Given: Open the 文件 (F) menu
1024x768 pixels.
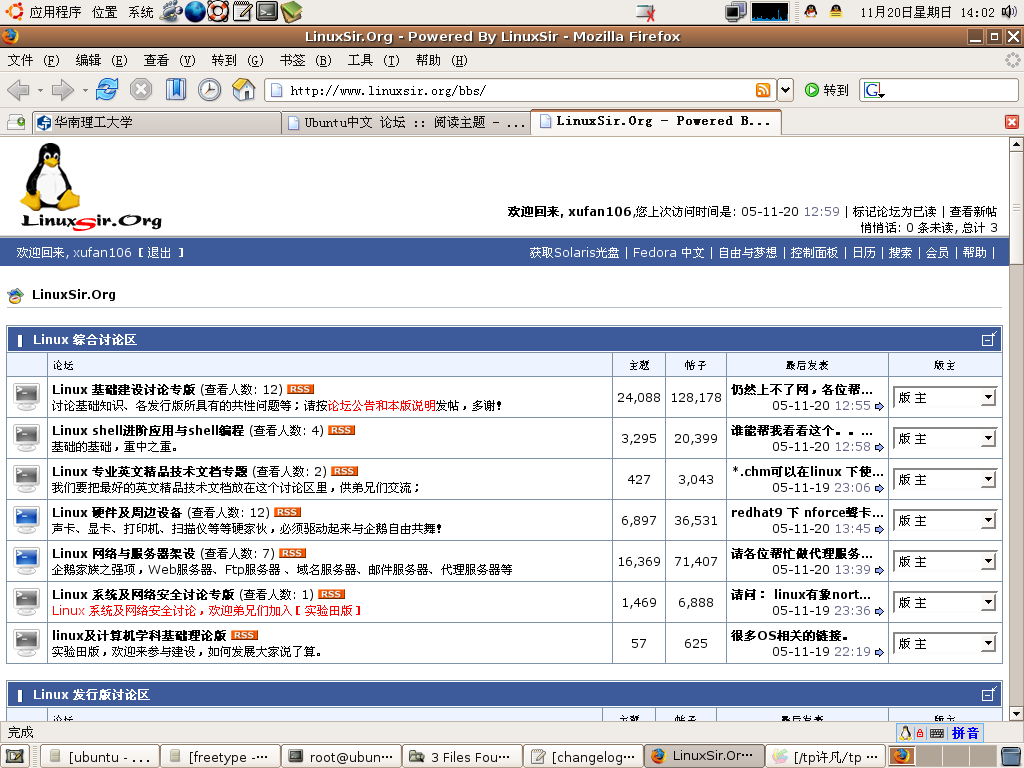Looking at the screenshot, I should pos(33,60).
